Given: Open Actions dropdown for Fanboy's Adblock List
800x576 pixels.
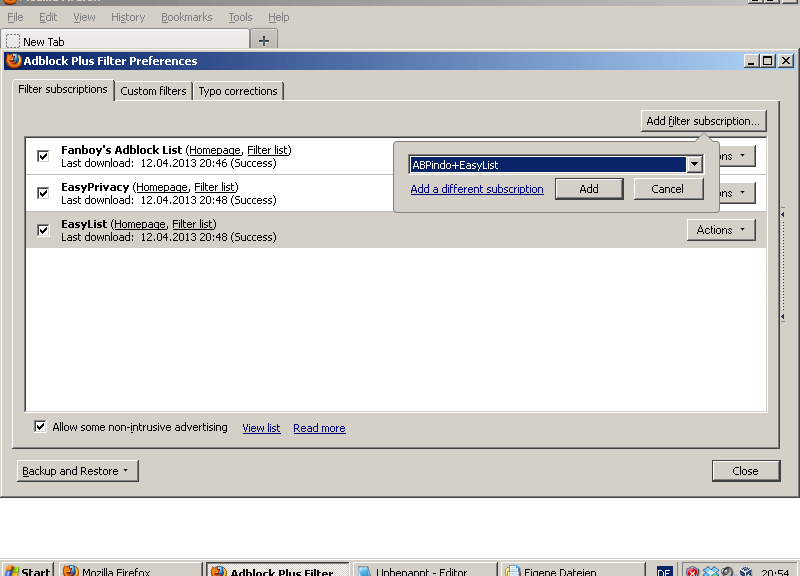Looking at the screenshot, I should point(736,156).
